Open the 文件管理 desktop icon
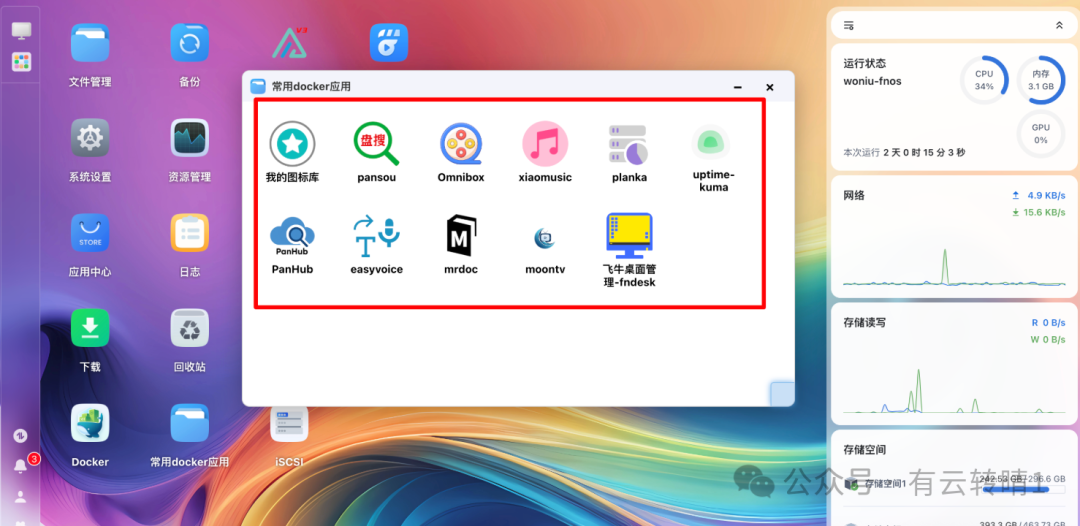The image size is (1080, 526). point(90,43)
